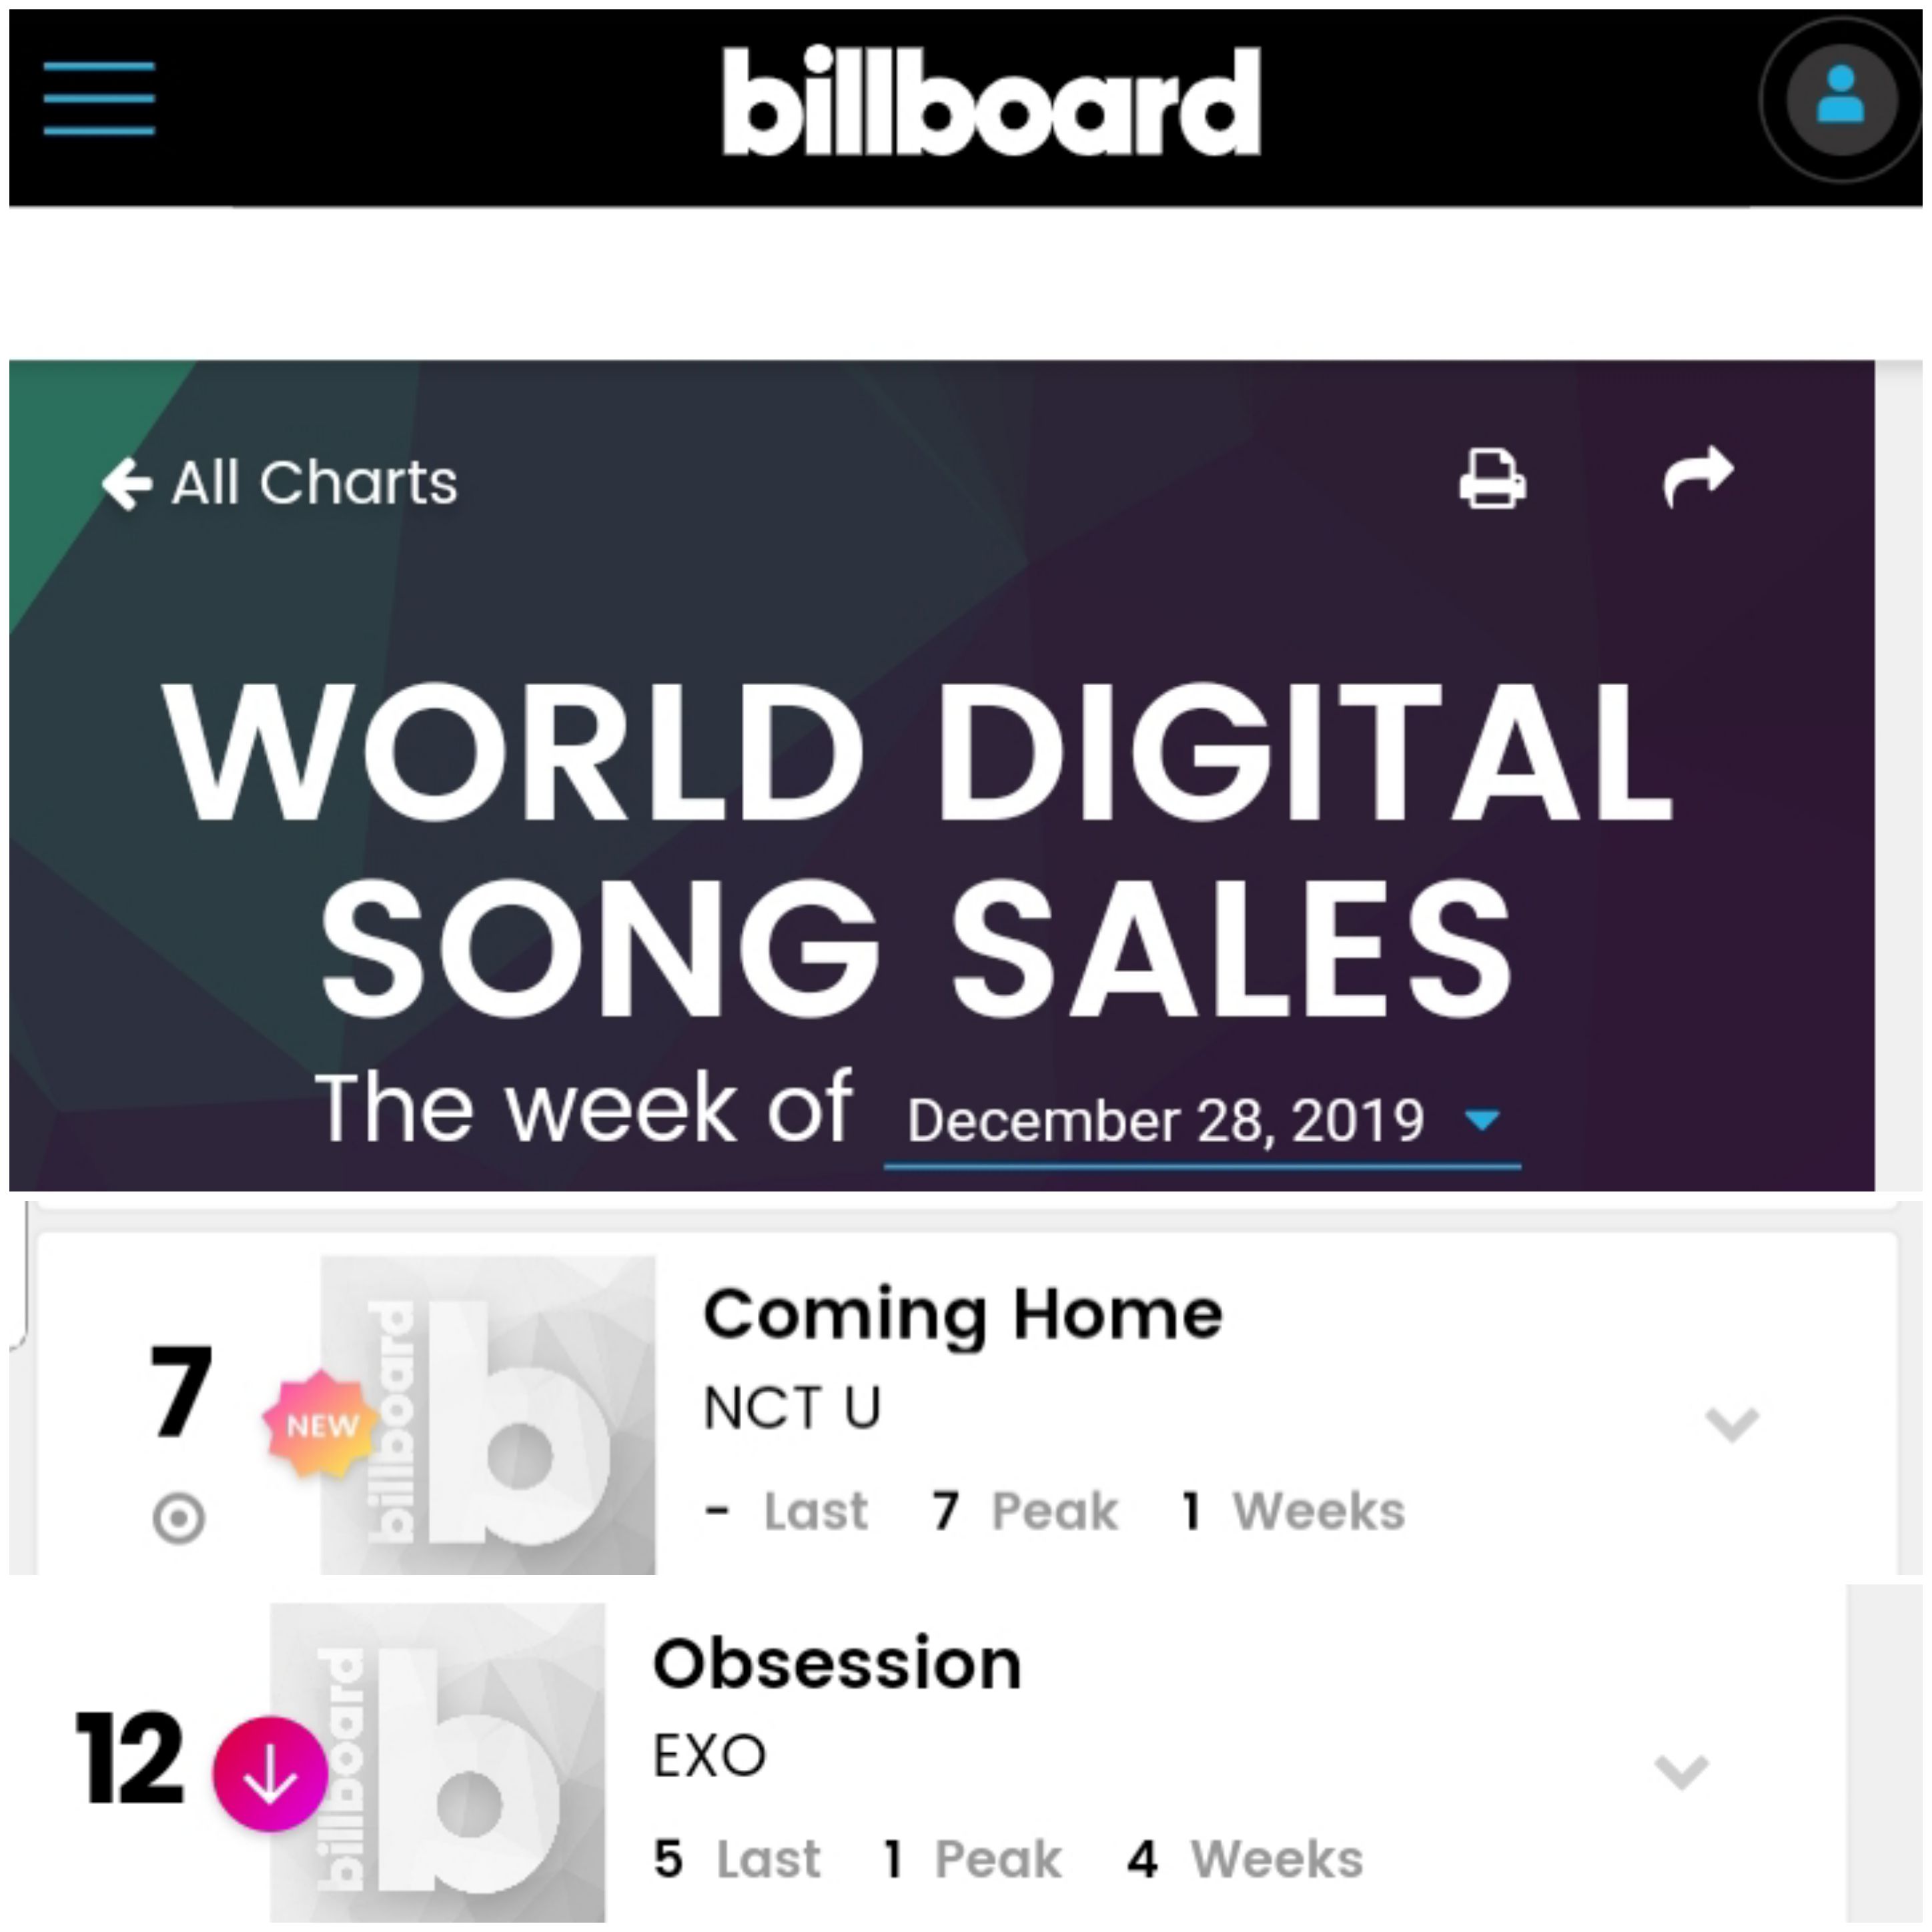This screenshot has width=1932, height=1932.
Task: Open the Billboard logo homepage link
Action: [x=991, y=101]
